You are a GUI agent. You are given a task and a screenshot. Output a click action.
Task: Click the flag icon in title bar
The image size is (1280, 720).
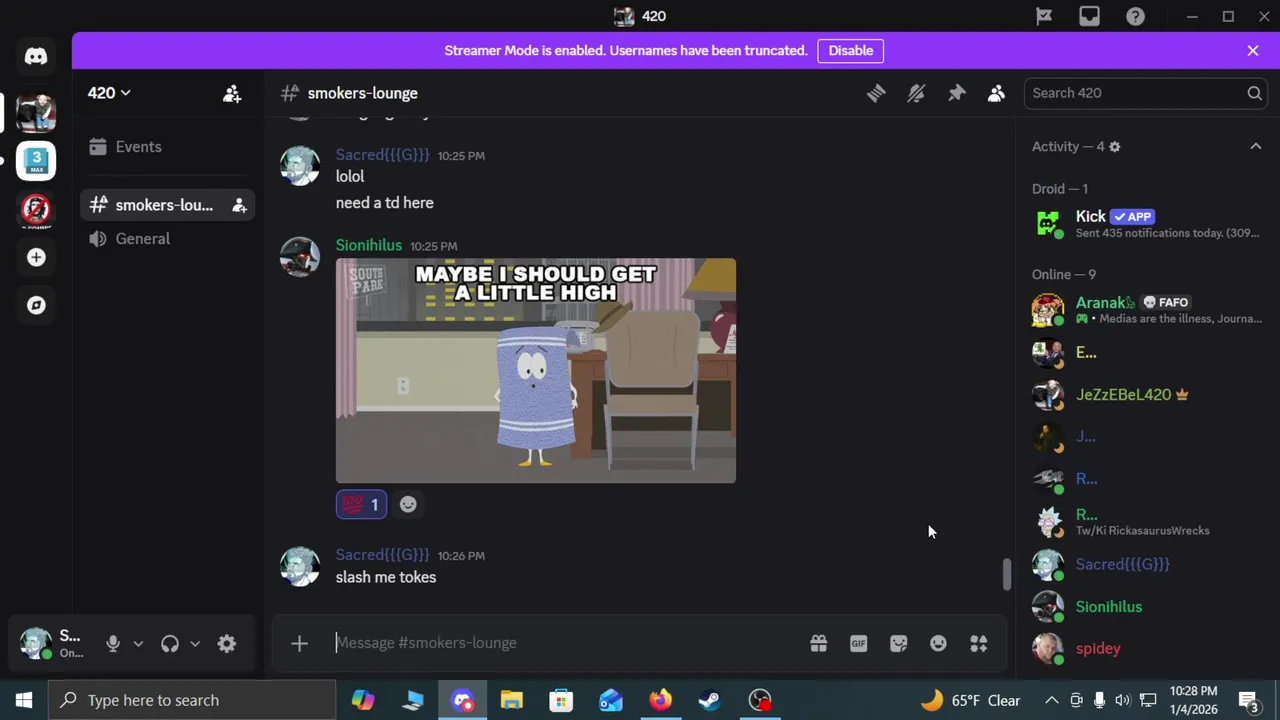(1044, 16)
